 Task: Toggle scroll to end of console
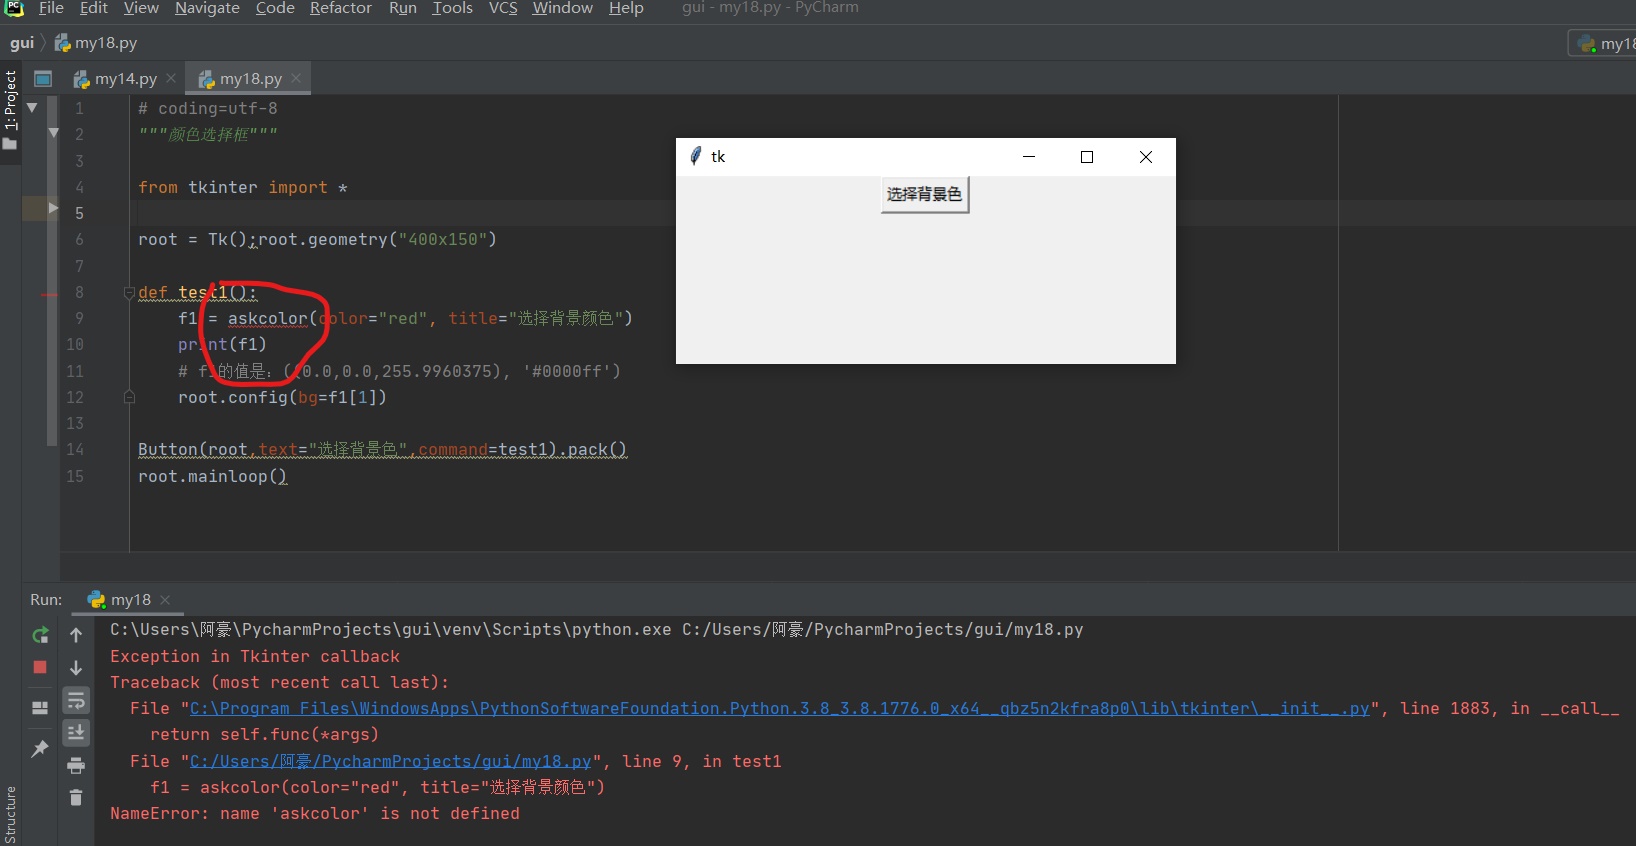76,733
